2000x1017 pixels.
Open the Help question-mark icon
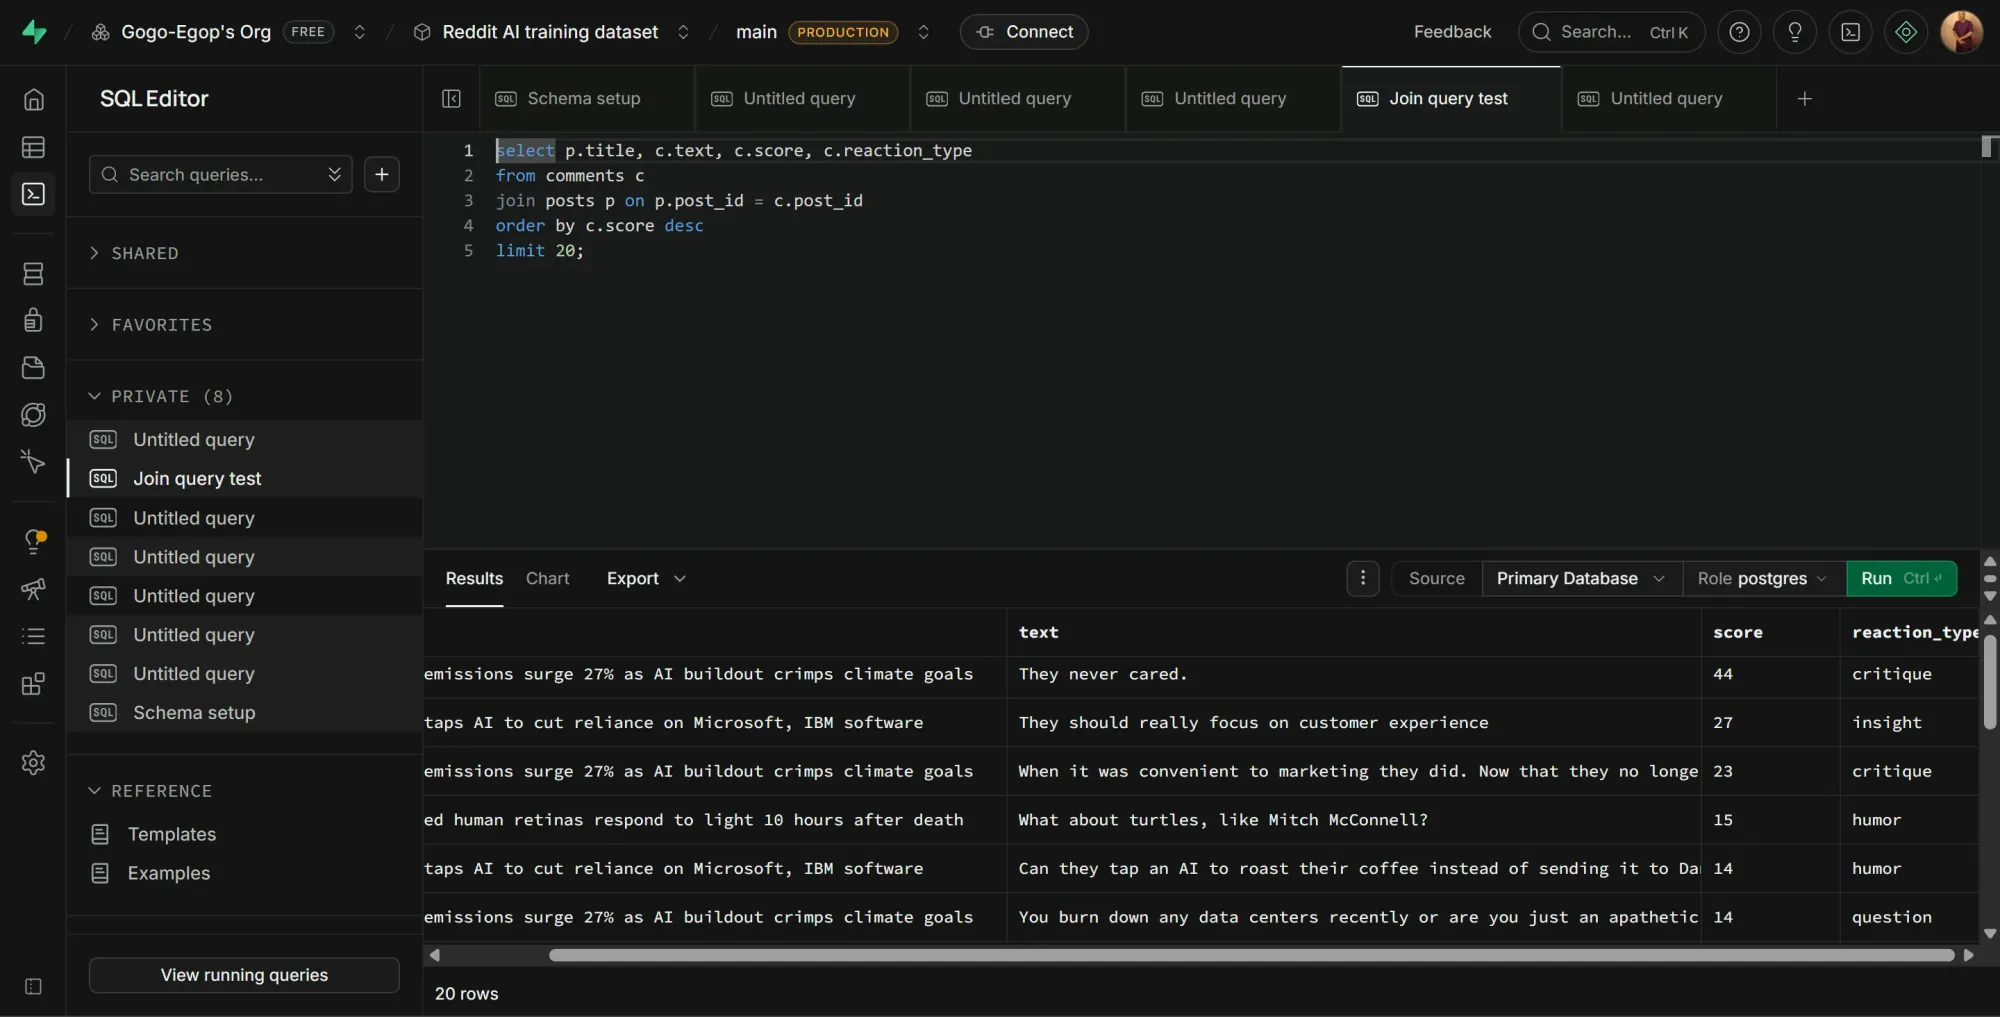tap(1740, 32)
